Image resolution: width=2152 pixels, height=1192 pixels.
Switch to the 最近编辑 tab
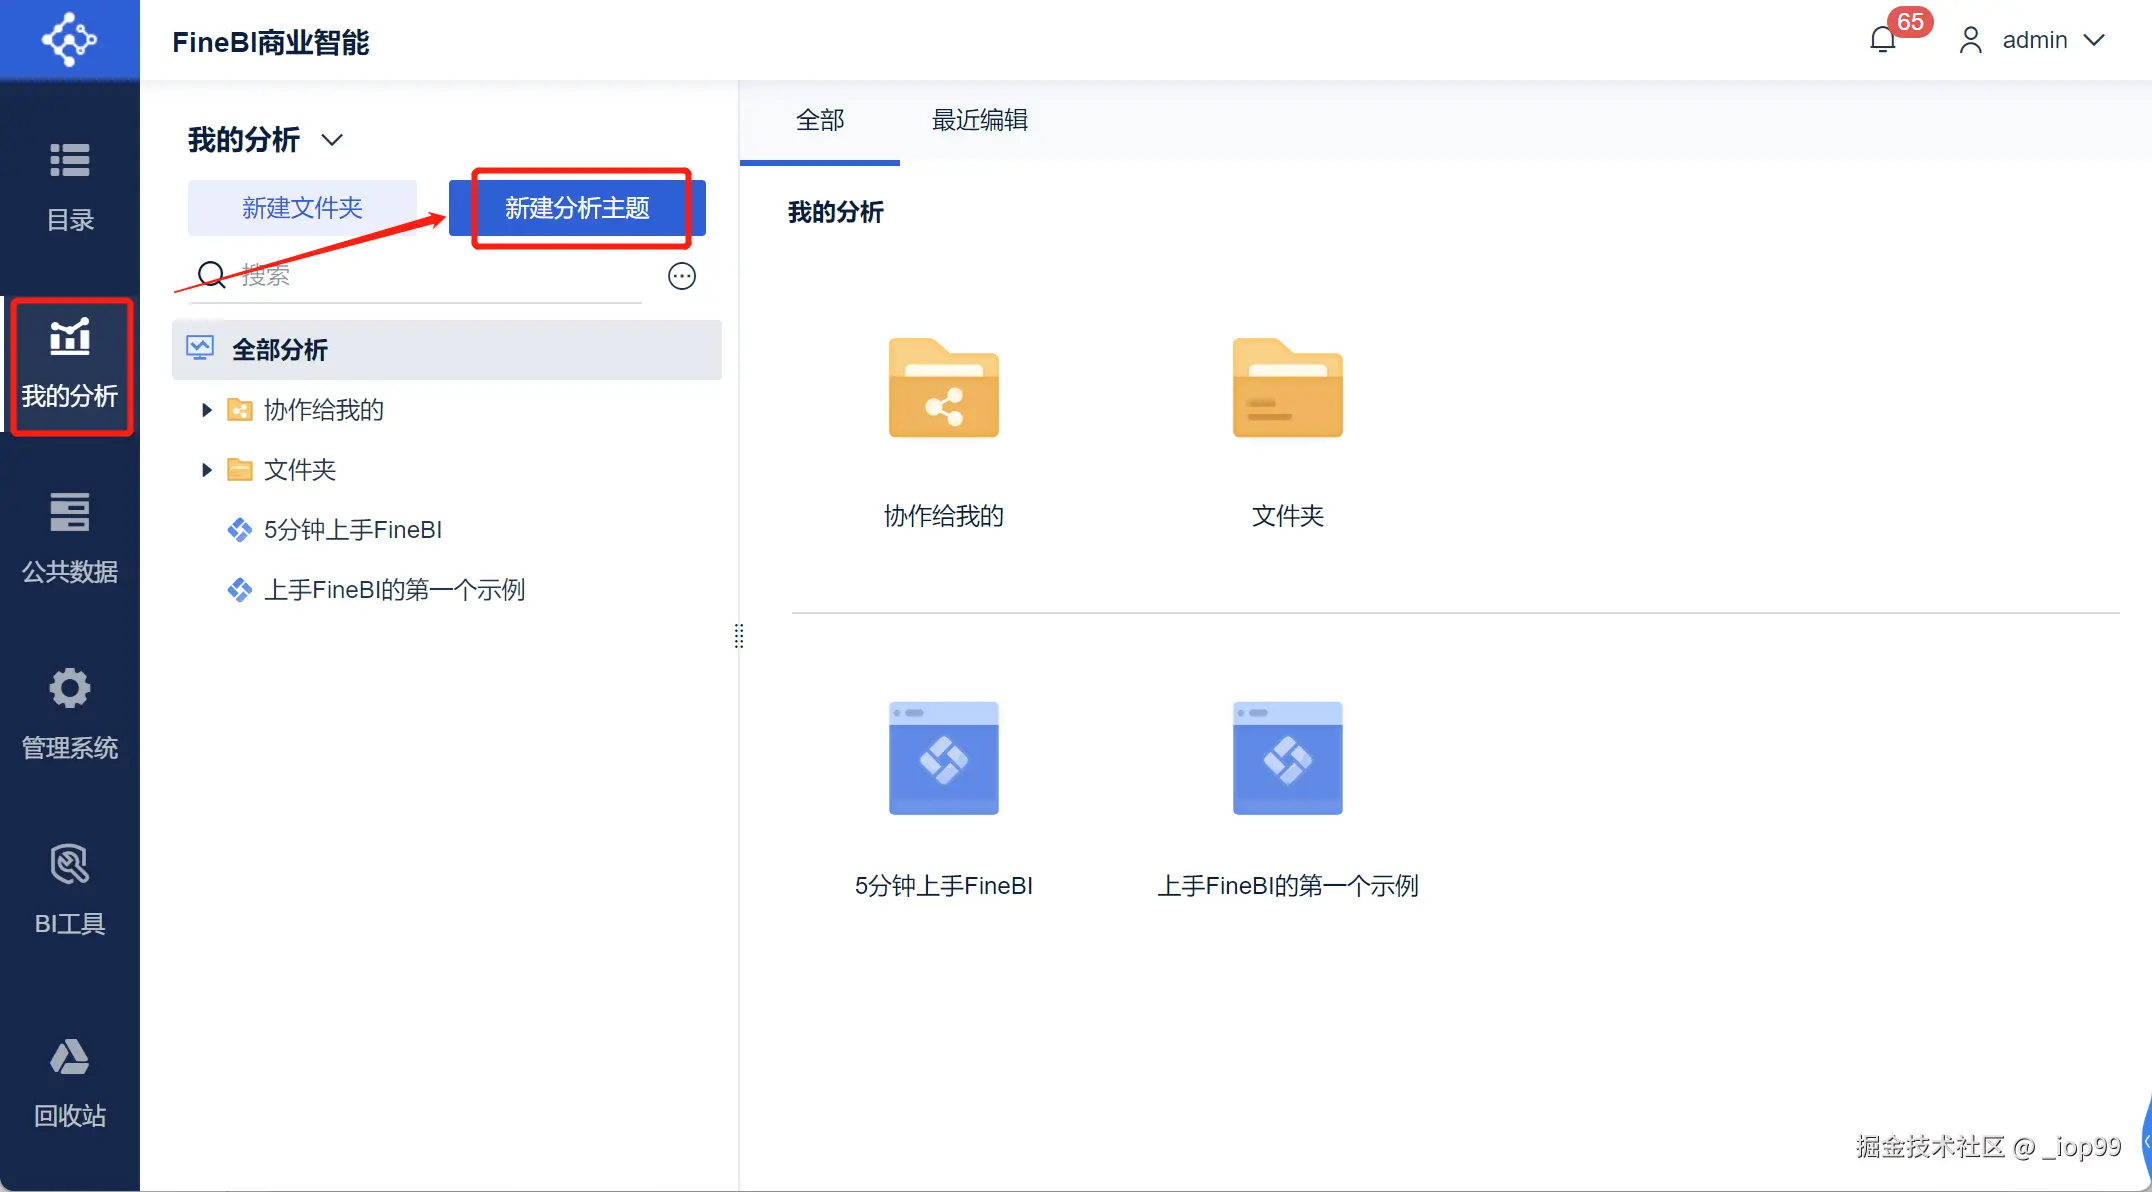(979, 121)
